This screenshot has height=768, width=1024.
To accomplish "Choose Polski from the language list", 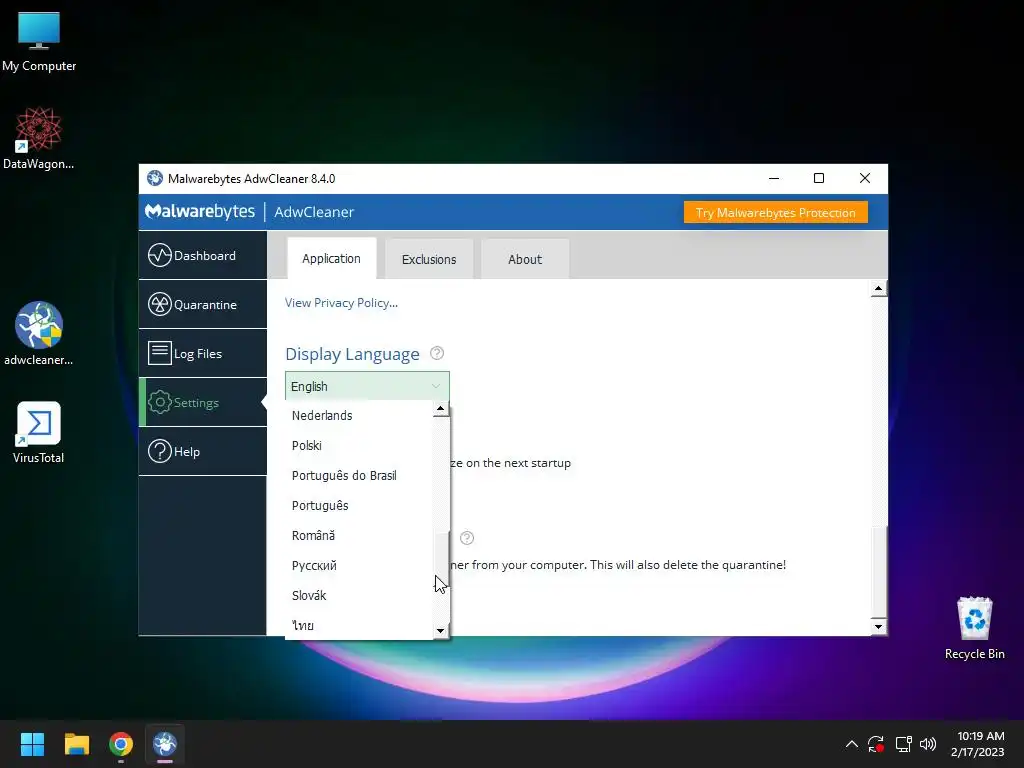I will pyautogui.click(x=359, y=445).
